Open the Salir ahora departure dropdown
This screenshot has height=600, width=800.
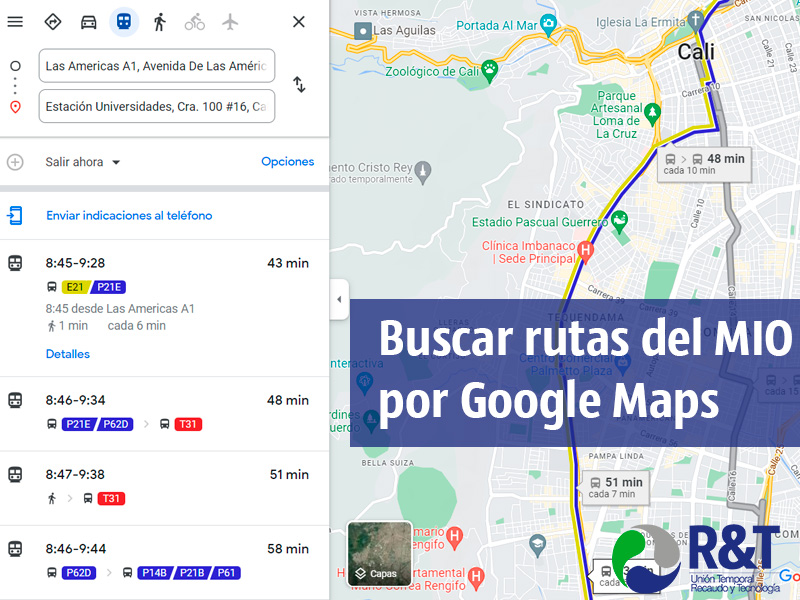pyautogui.click(x=83, y=162)
